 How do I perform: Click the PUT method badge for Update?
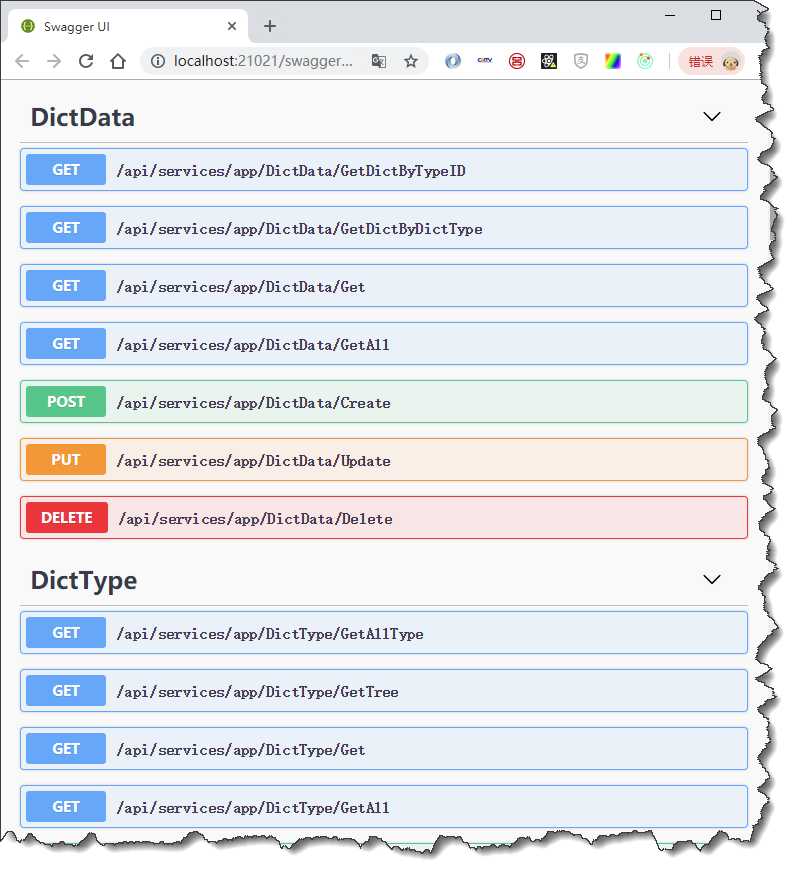tap(66, 460)
